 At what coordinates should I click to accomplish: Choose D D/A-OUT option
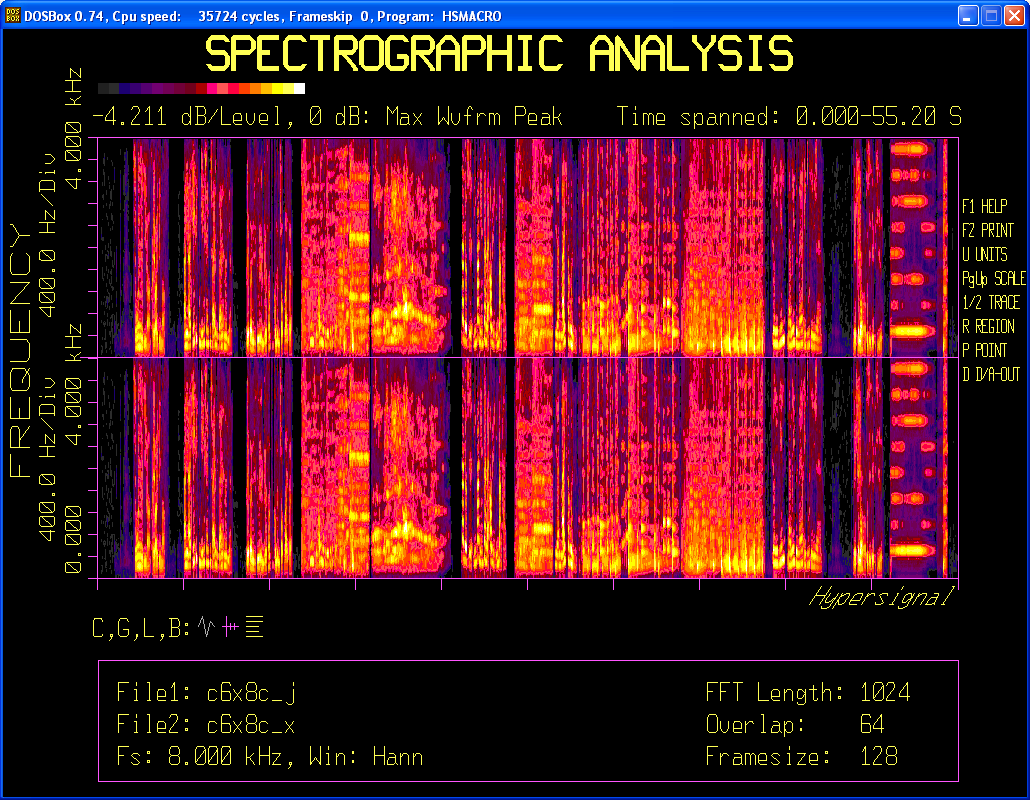point(991,374)
